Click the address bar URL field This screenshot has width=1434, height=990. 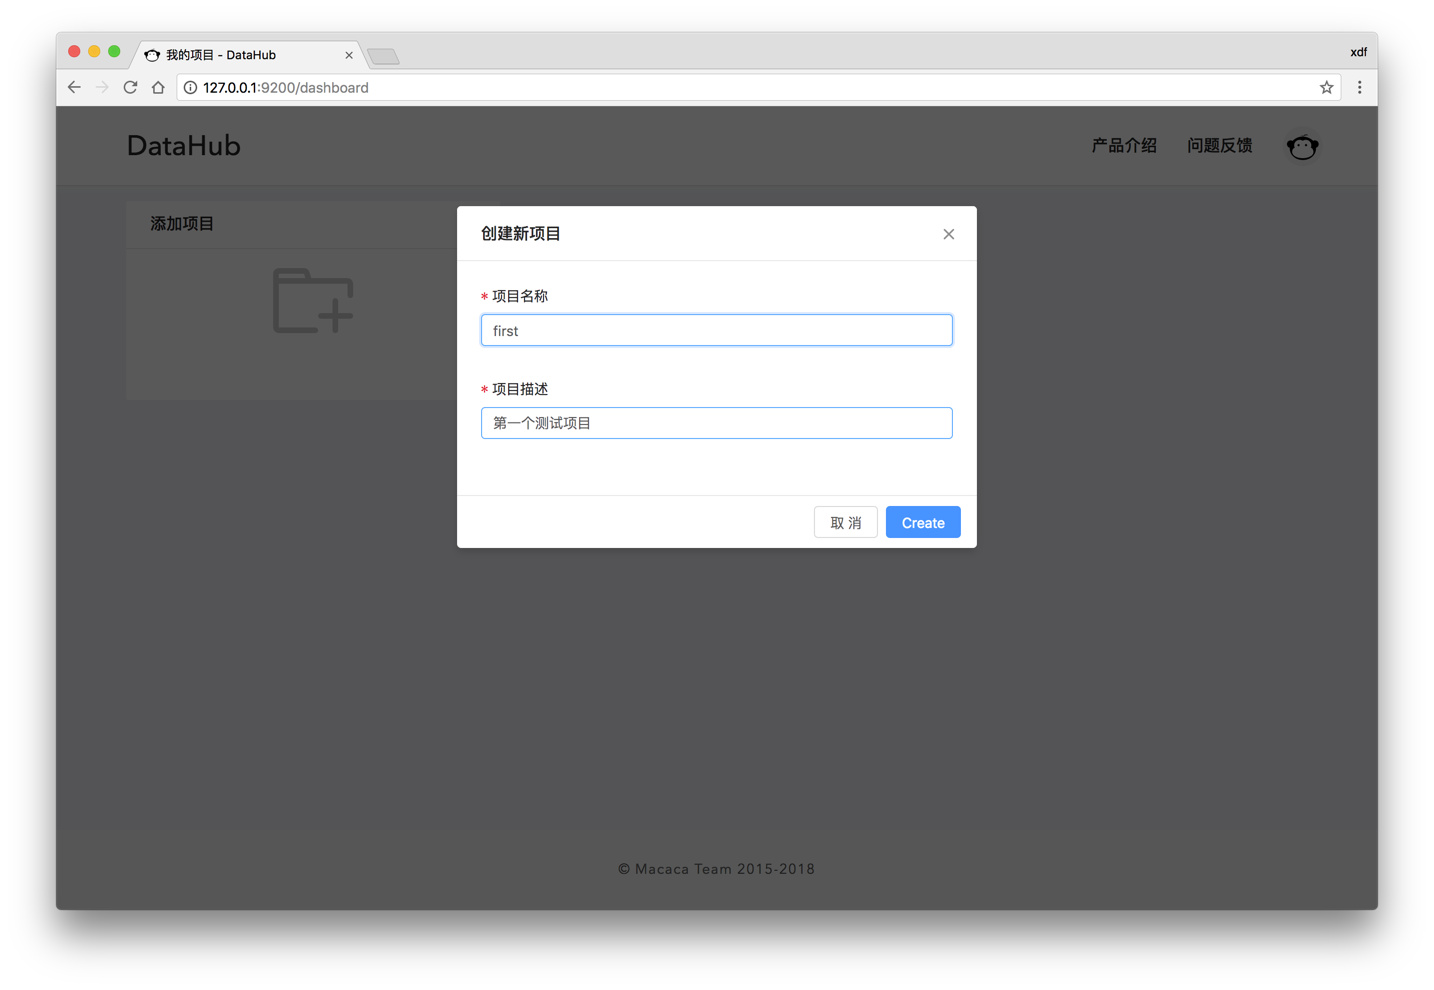pyautogui.click(x=700, y=88)
